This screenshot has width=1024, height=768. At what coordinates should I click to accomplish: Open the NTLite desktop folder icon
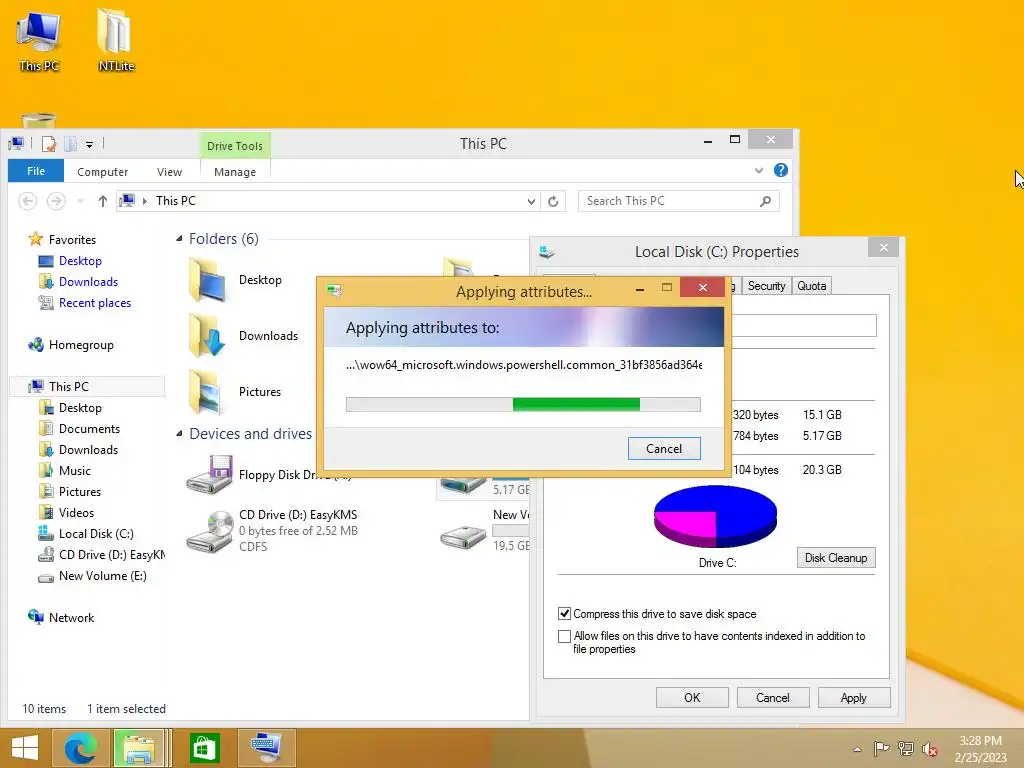point(116,40)
